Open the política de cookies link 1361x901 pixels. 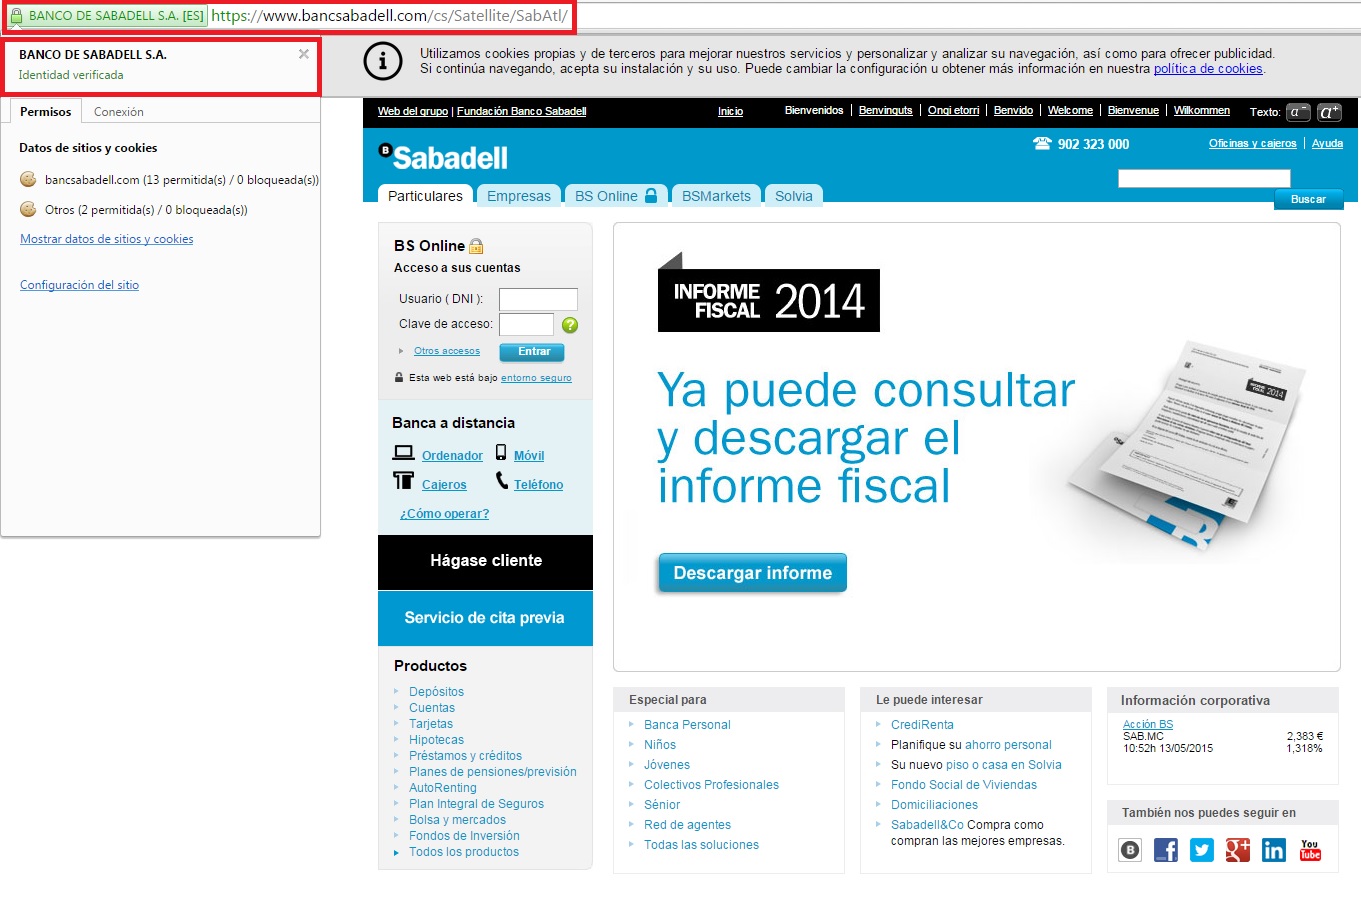(1208, 69)
